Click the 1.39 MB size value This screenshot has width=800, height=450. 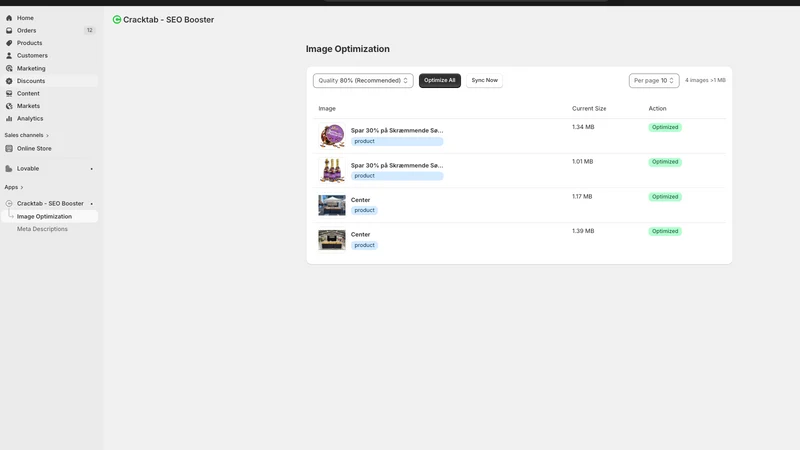point(583,231)
